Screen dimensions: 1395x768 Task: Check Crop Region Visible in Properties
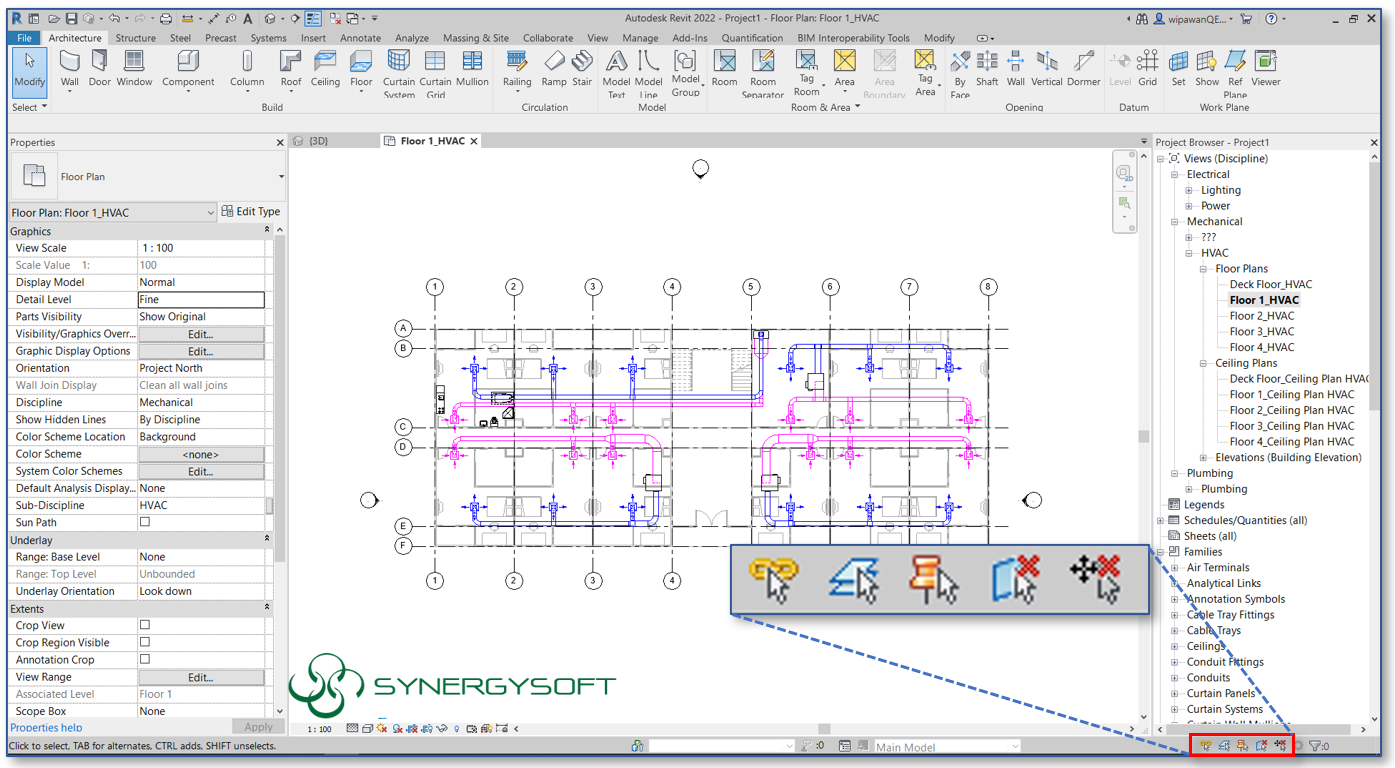point(144,641)
